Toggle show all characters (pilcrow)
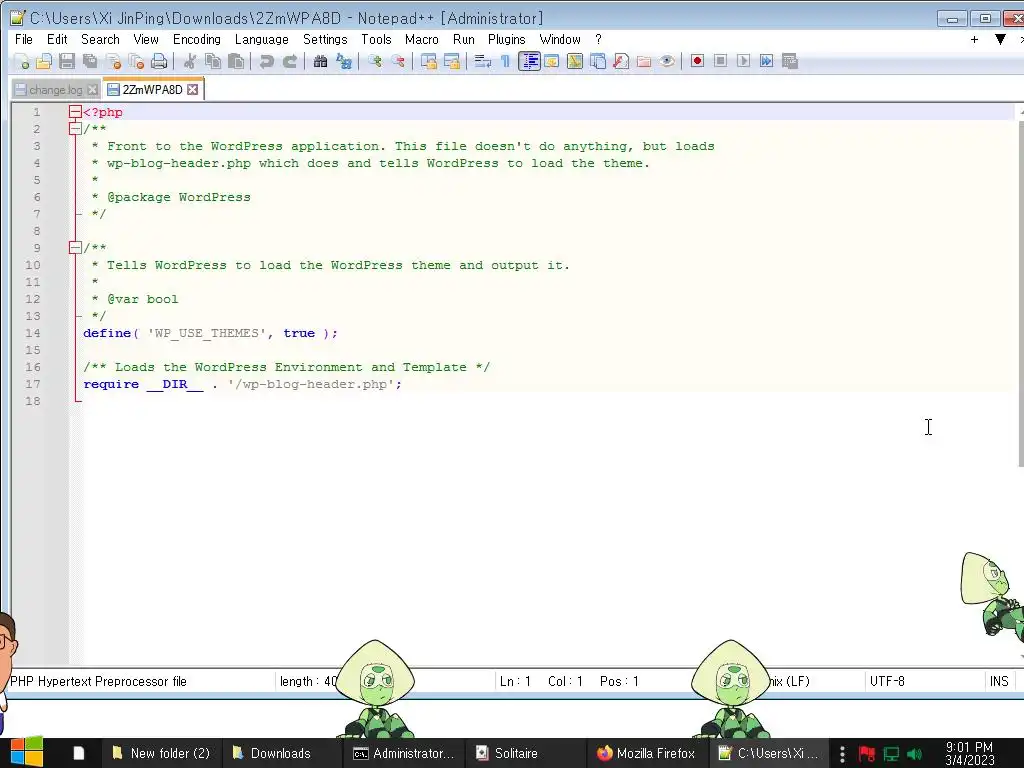 click(505, 61)
